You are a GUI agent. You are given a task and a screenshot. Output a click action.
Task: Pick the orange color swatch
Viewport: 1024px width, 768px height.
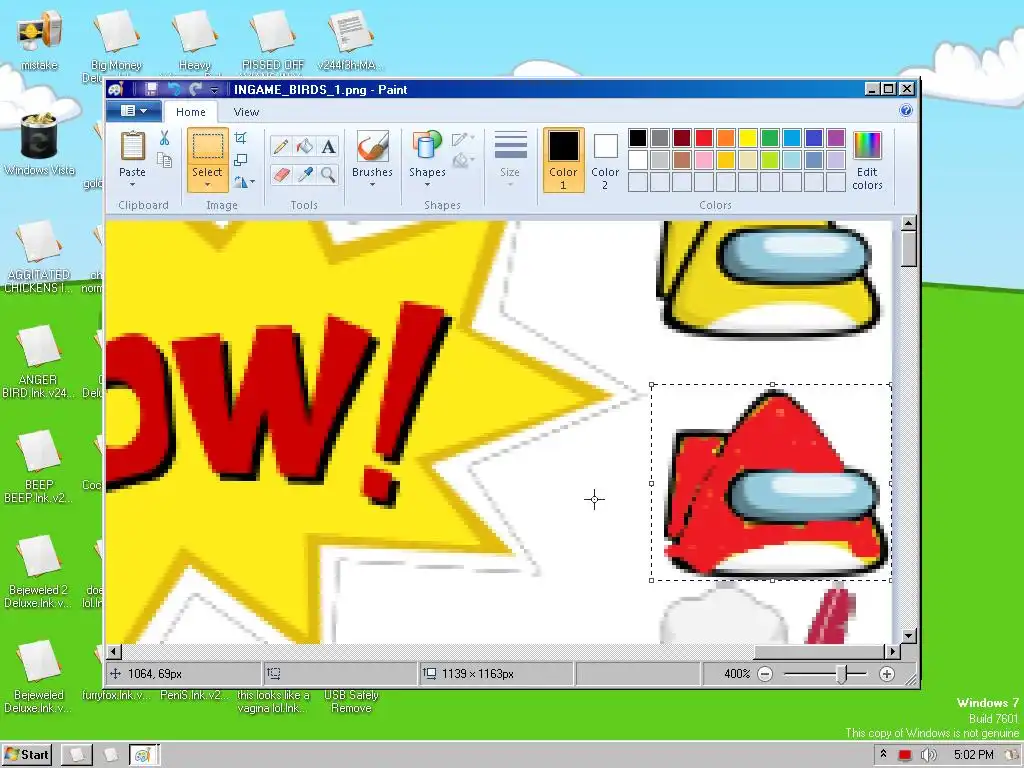tap(726, 138)
